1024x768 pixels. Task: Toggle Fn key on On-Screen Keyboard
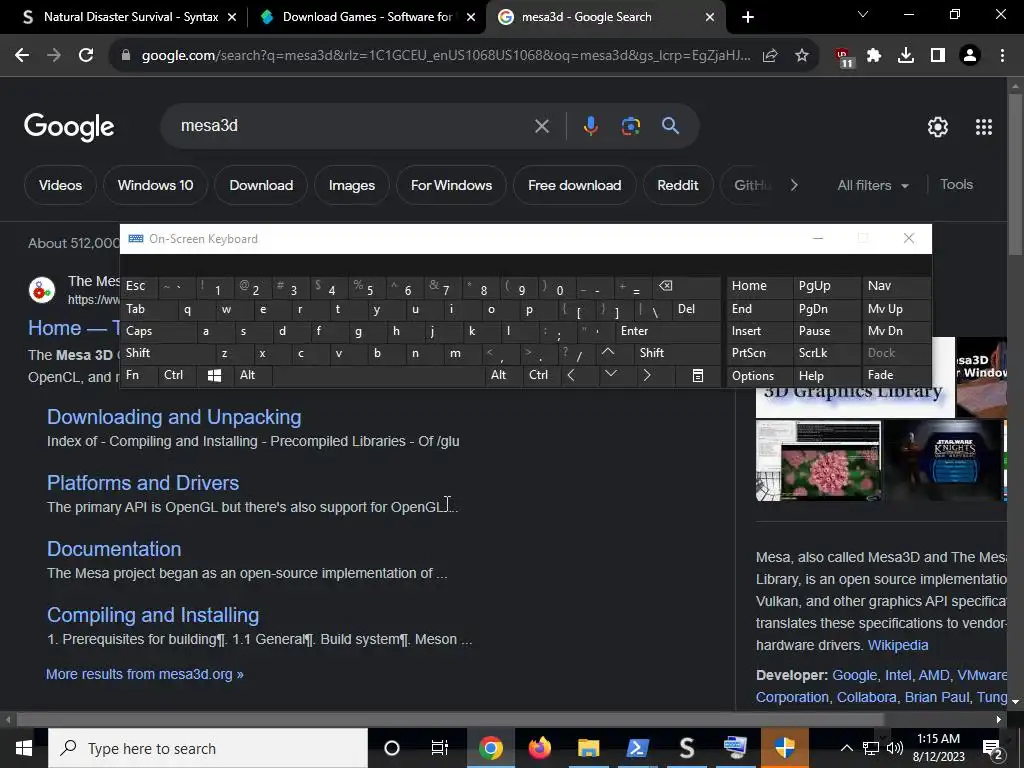pyautogui.click(x=139, y=376)
